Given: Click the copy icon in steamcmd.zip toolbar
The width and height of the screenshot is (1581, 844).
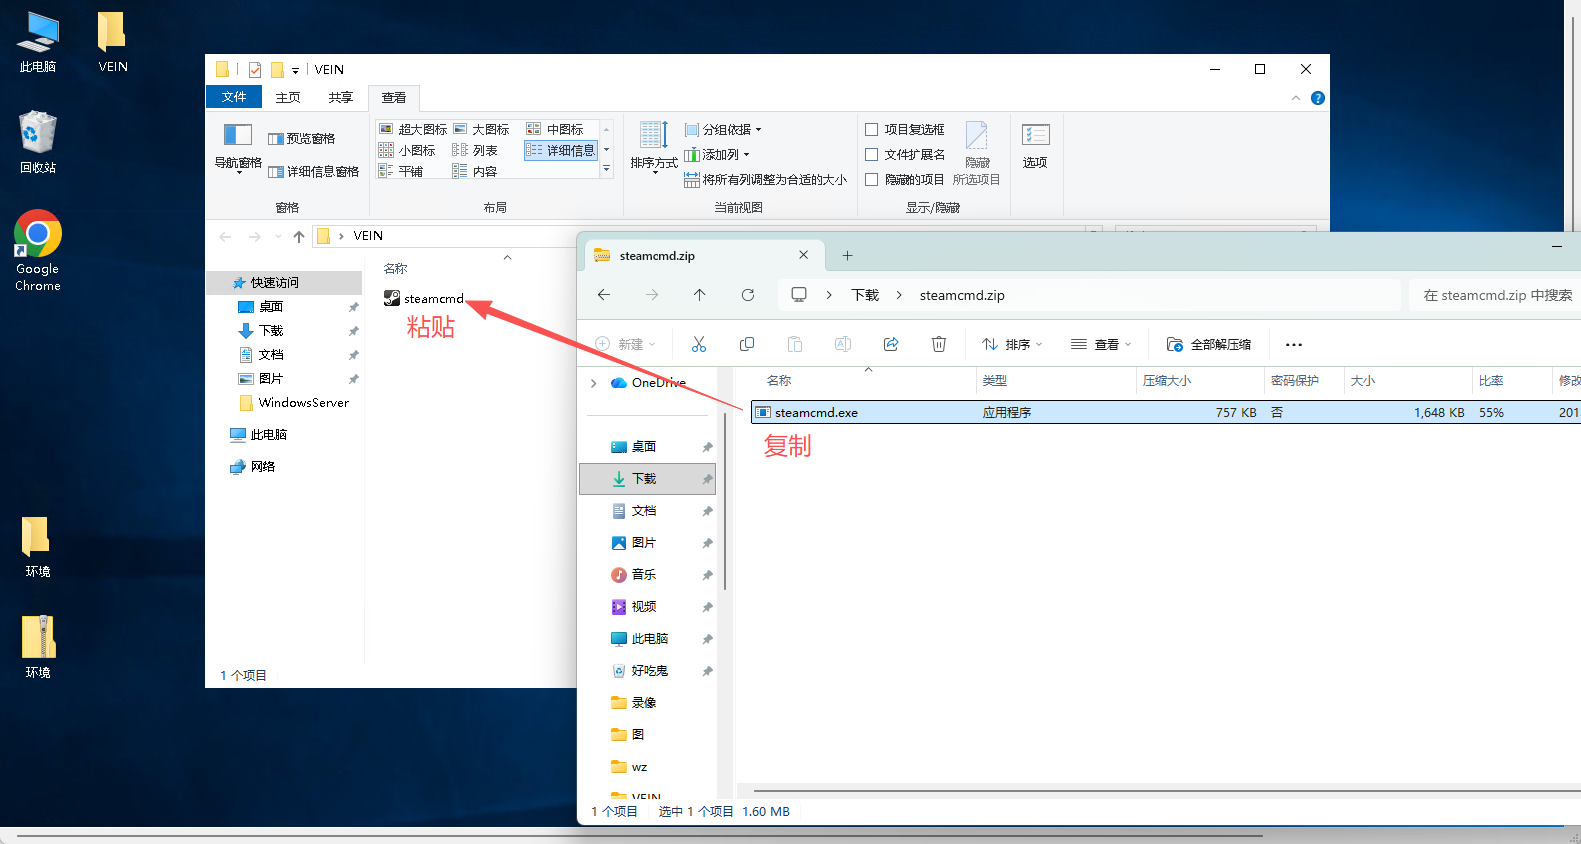Looking at the screenshot, I should coord(746,344).
